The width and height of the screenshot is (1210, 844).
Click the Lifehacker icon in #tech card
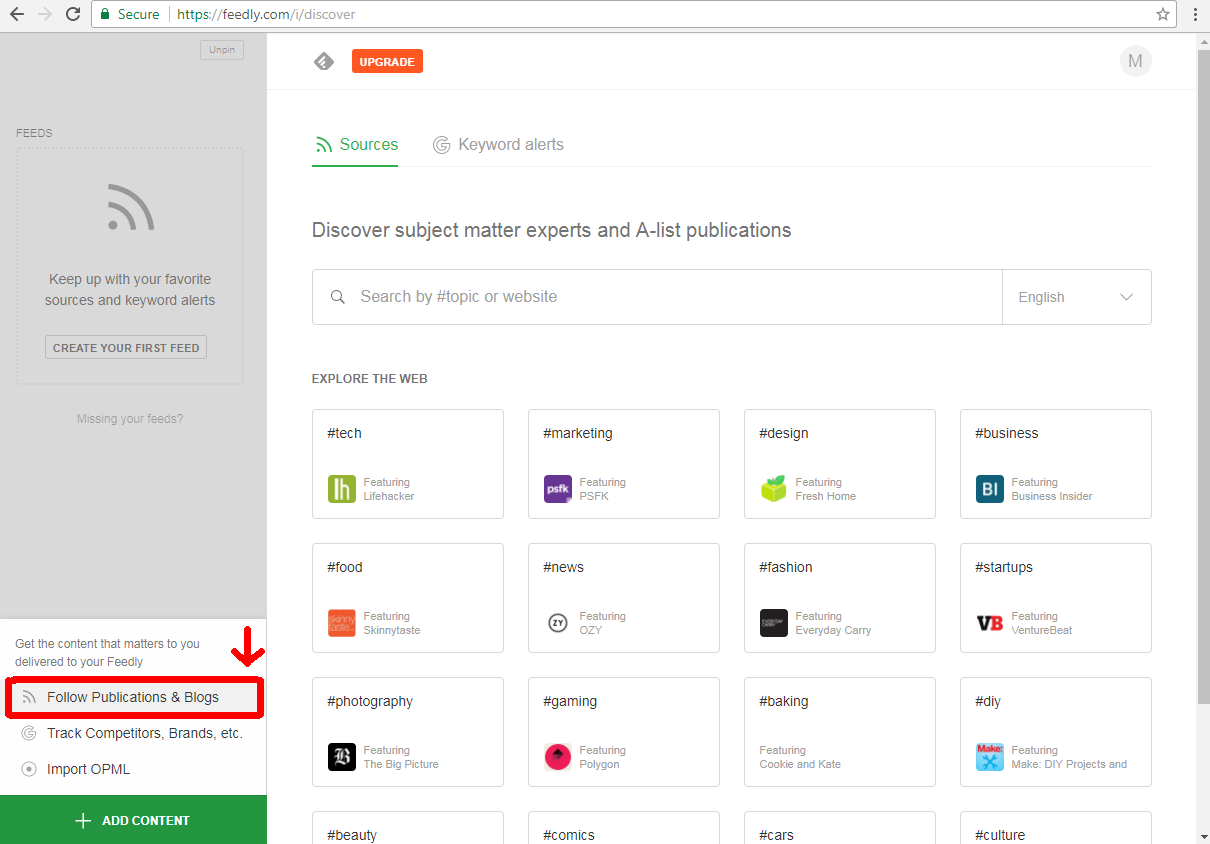click(342, 489)
